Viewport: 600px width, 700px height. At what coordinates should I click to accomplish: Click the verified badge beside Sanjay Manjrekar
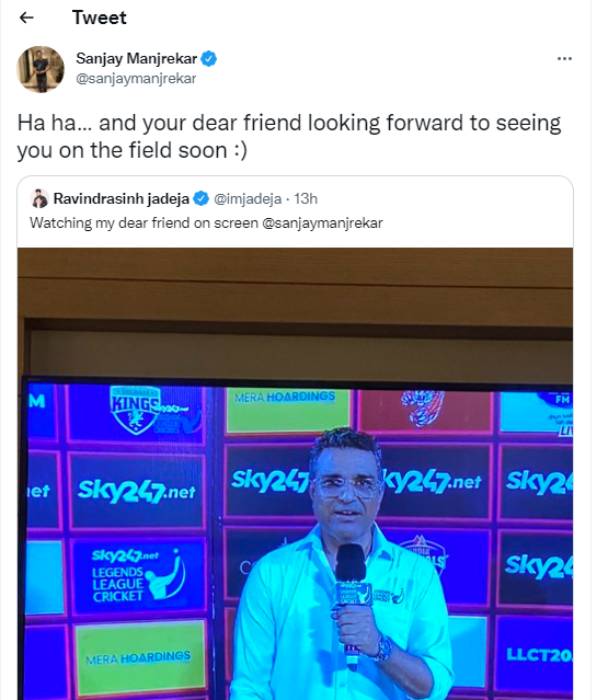(210, 59)
